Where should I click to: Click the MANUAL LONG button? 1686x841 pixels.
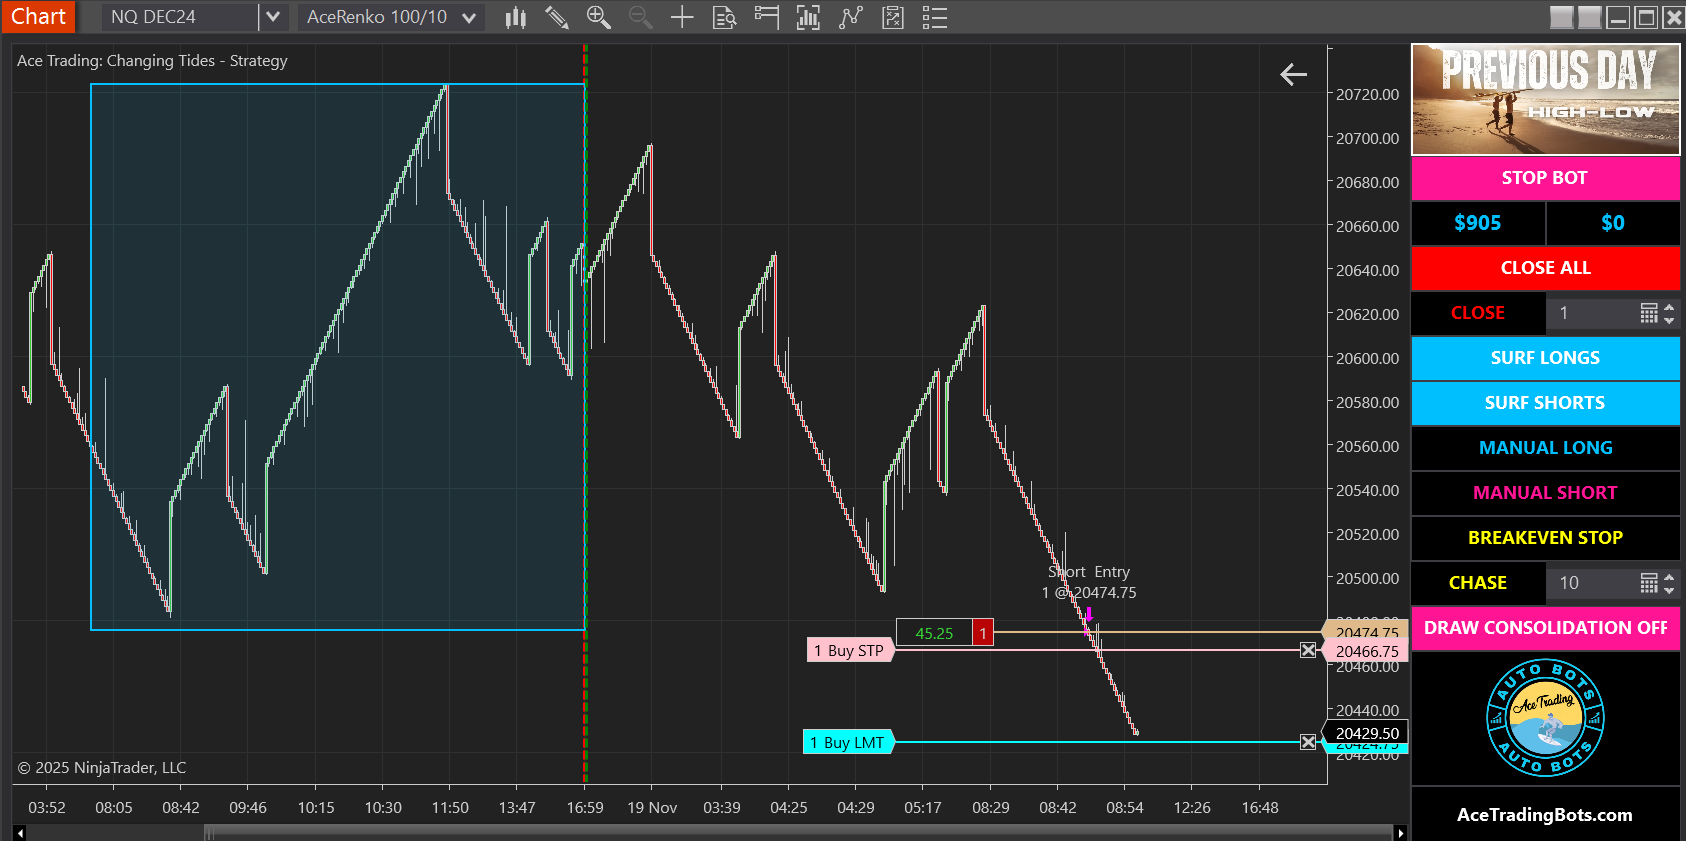click(x=1545, y=448)
